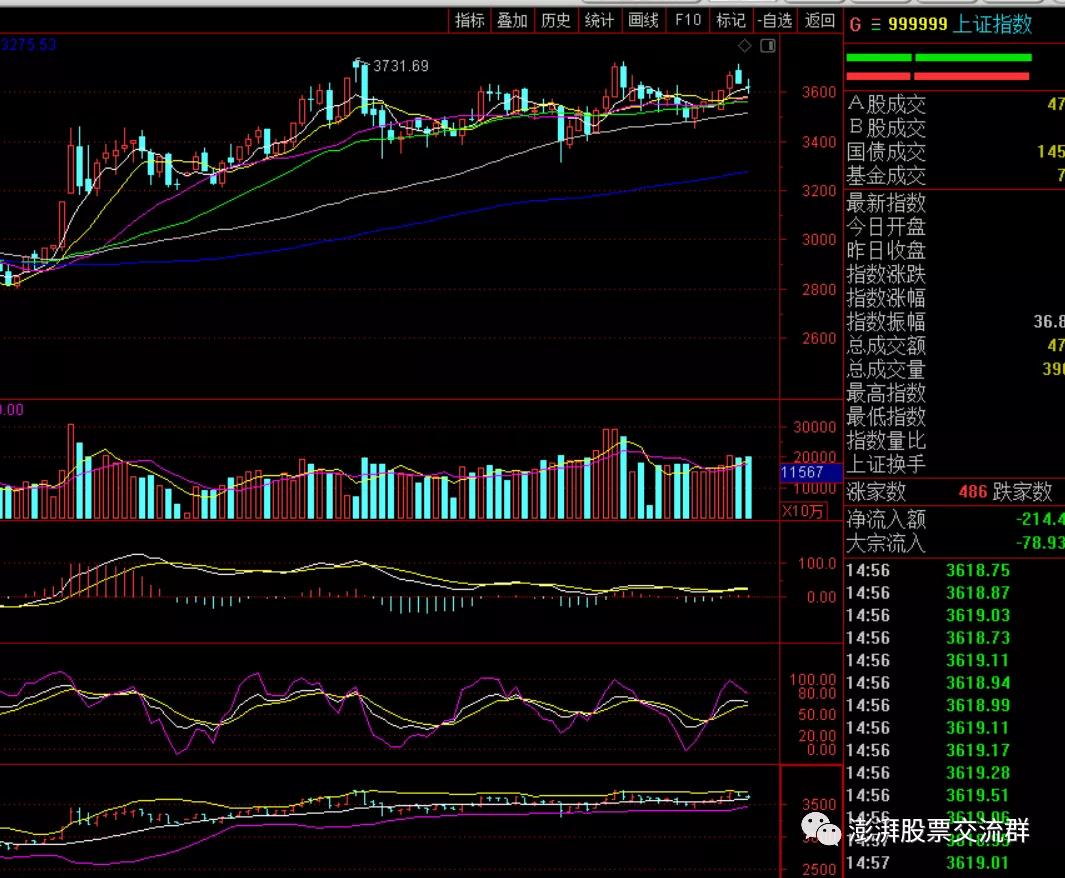The image size is (1065, 878).
Task: Click the 指数量比 row label
Action: (886, 441)
